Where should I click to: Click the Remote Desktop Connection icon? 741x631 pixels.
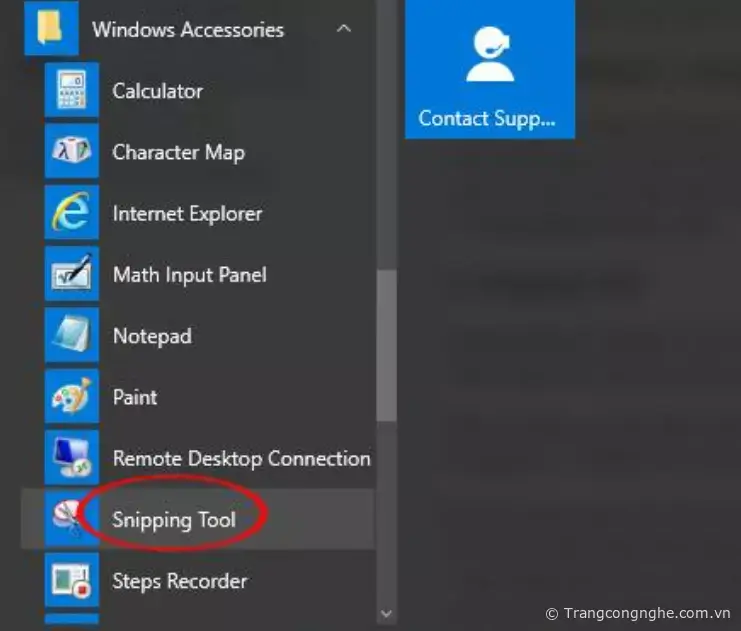71,458
